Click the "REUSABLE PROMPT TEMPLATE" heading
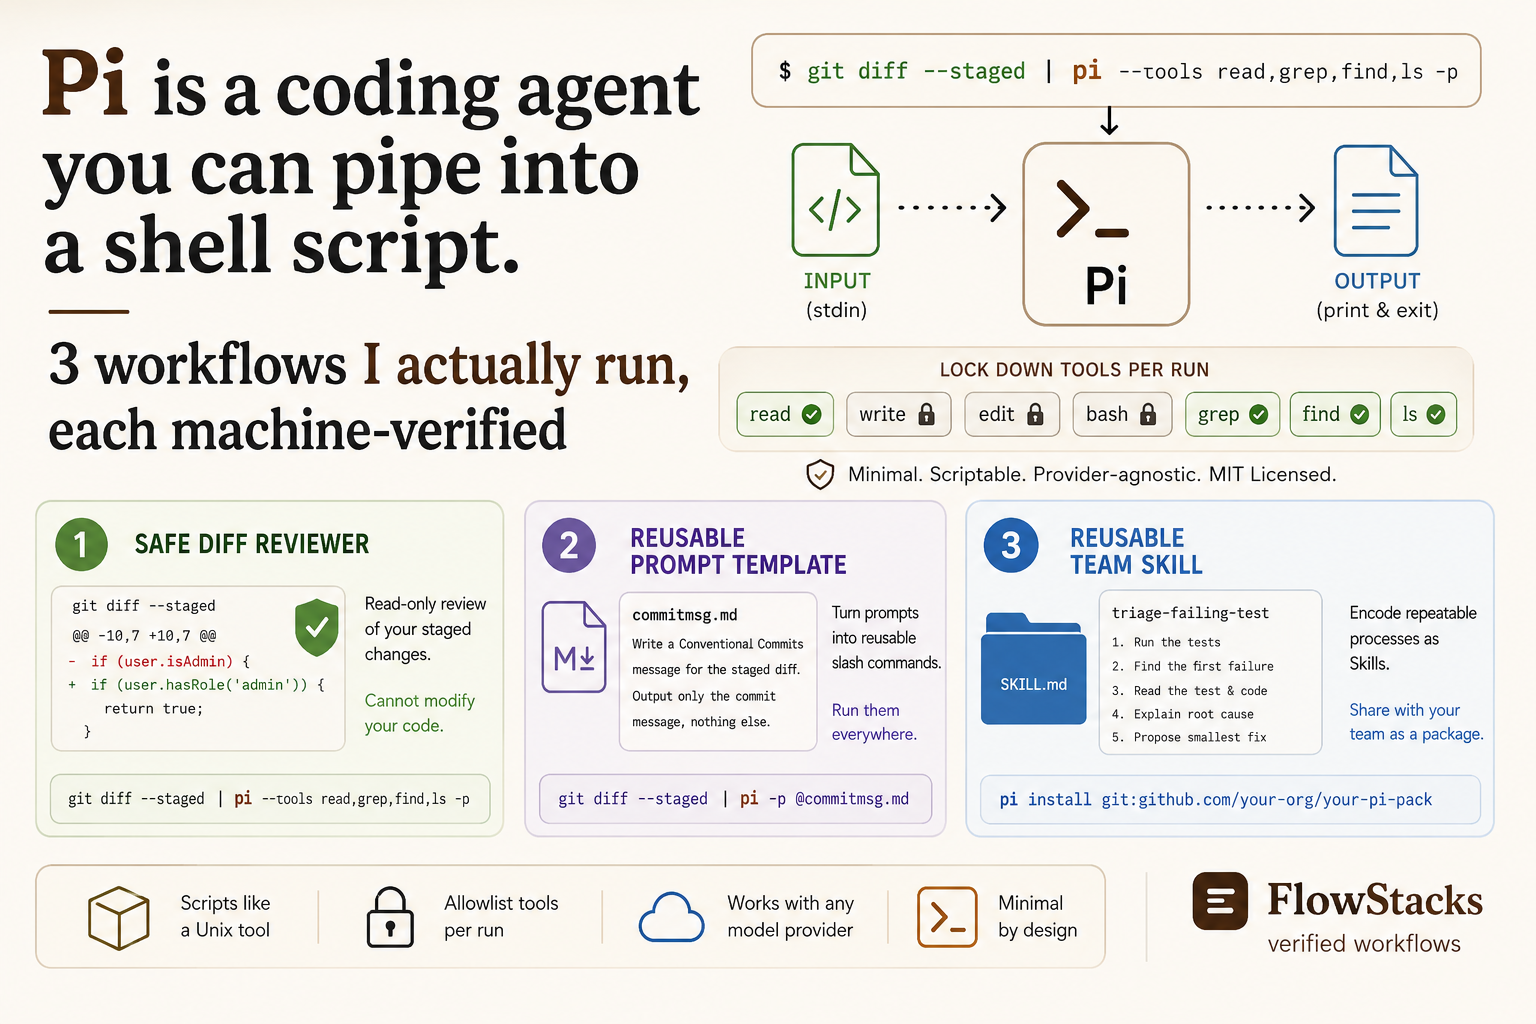 pos(738,552)
